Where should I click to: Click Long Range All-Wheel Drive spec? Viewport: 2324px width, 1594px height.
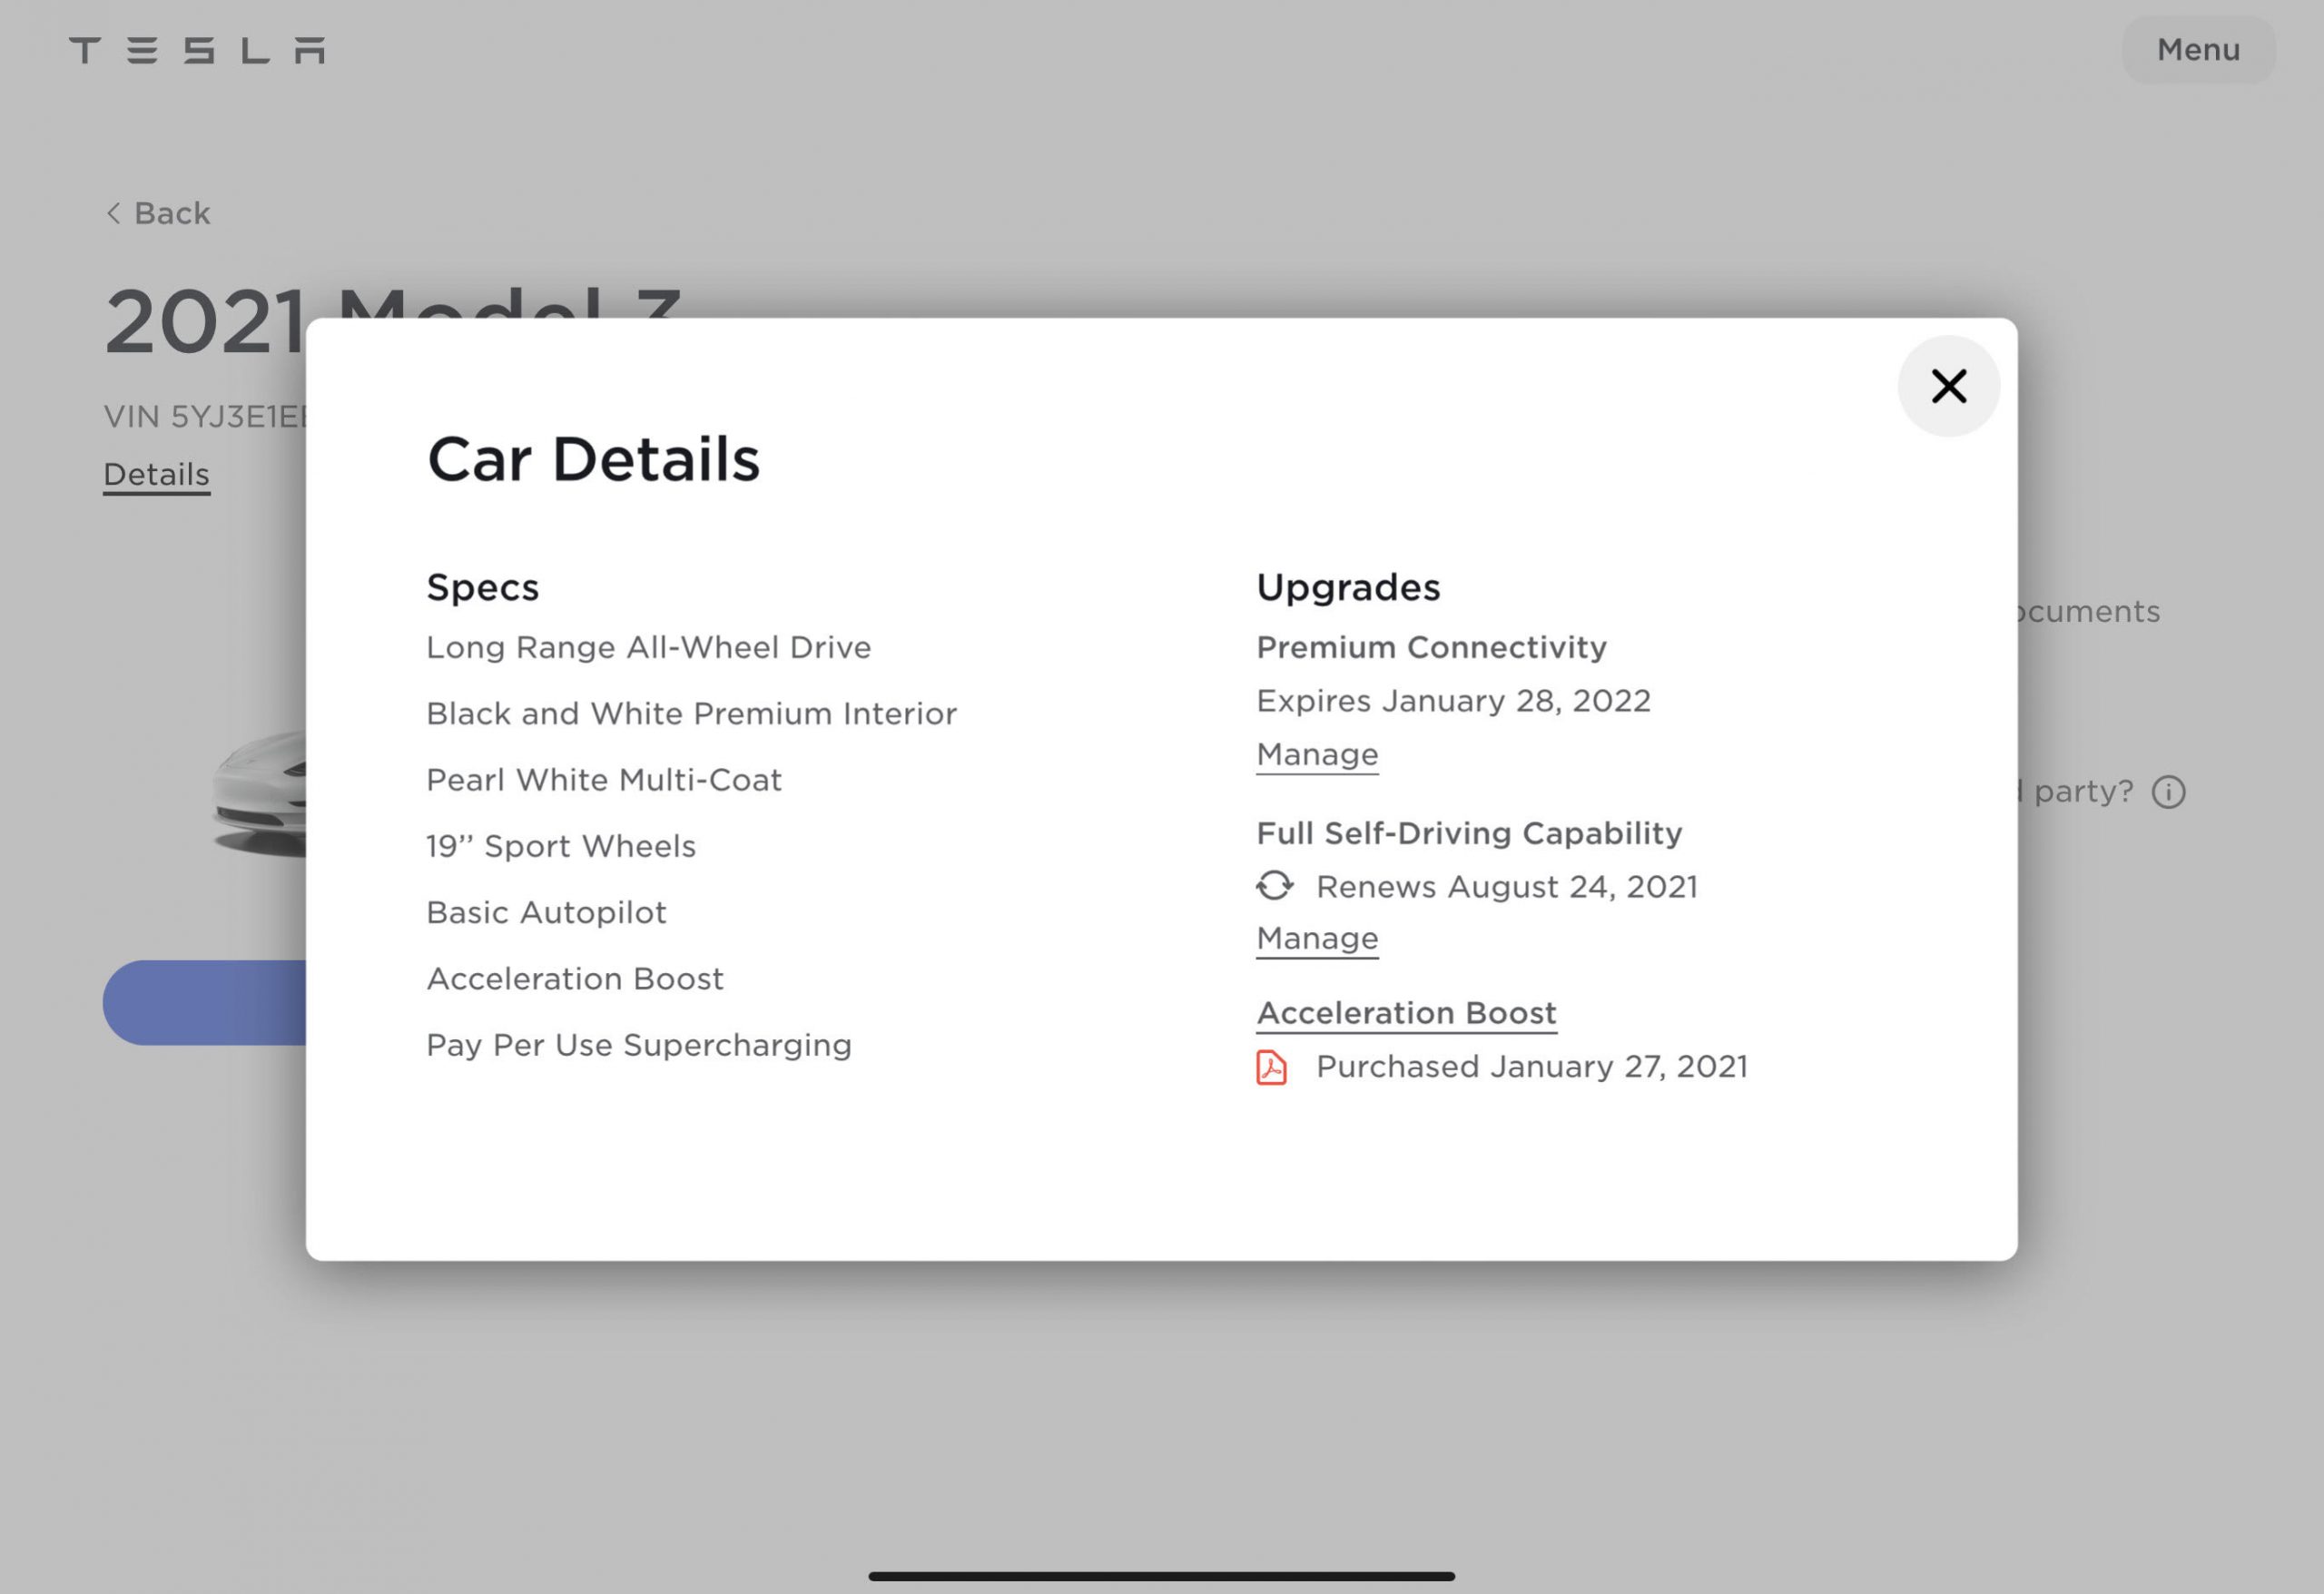(648, 648)
